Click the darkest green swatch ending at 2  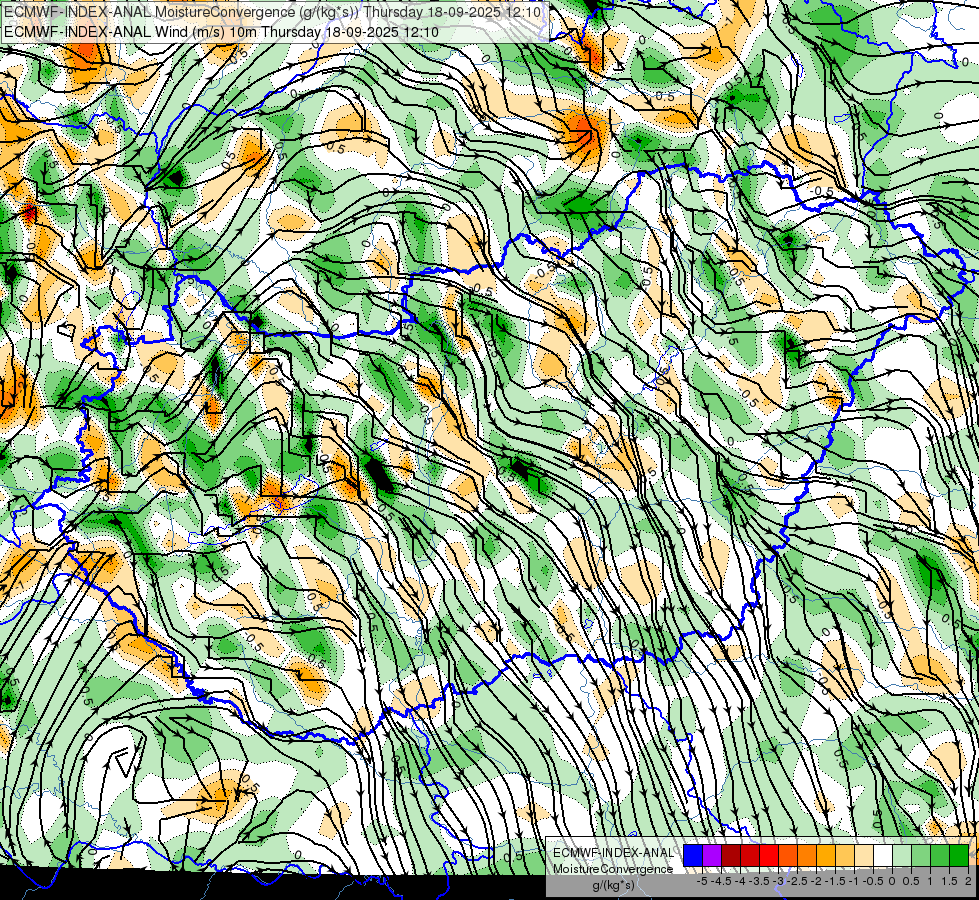959,856
